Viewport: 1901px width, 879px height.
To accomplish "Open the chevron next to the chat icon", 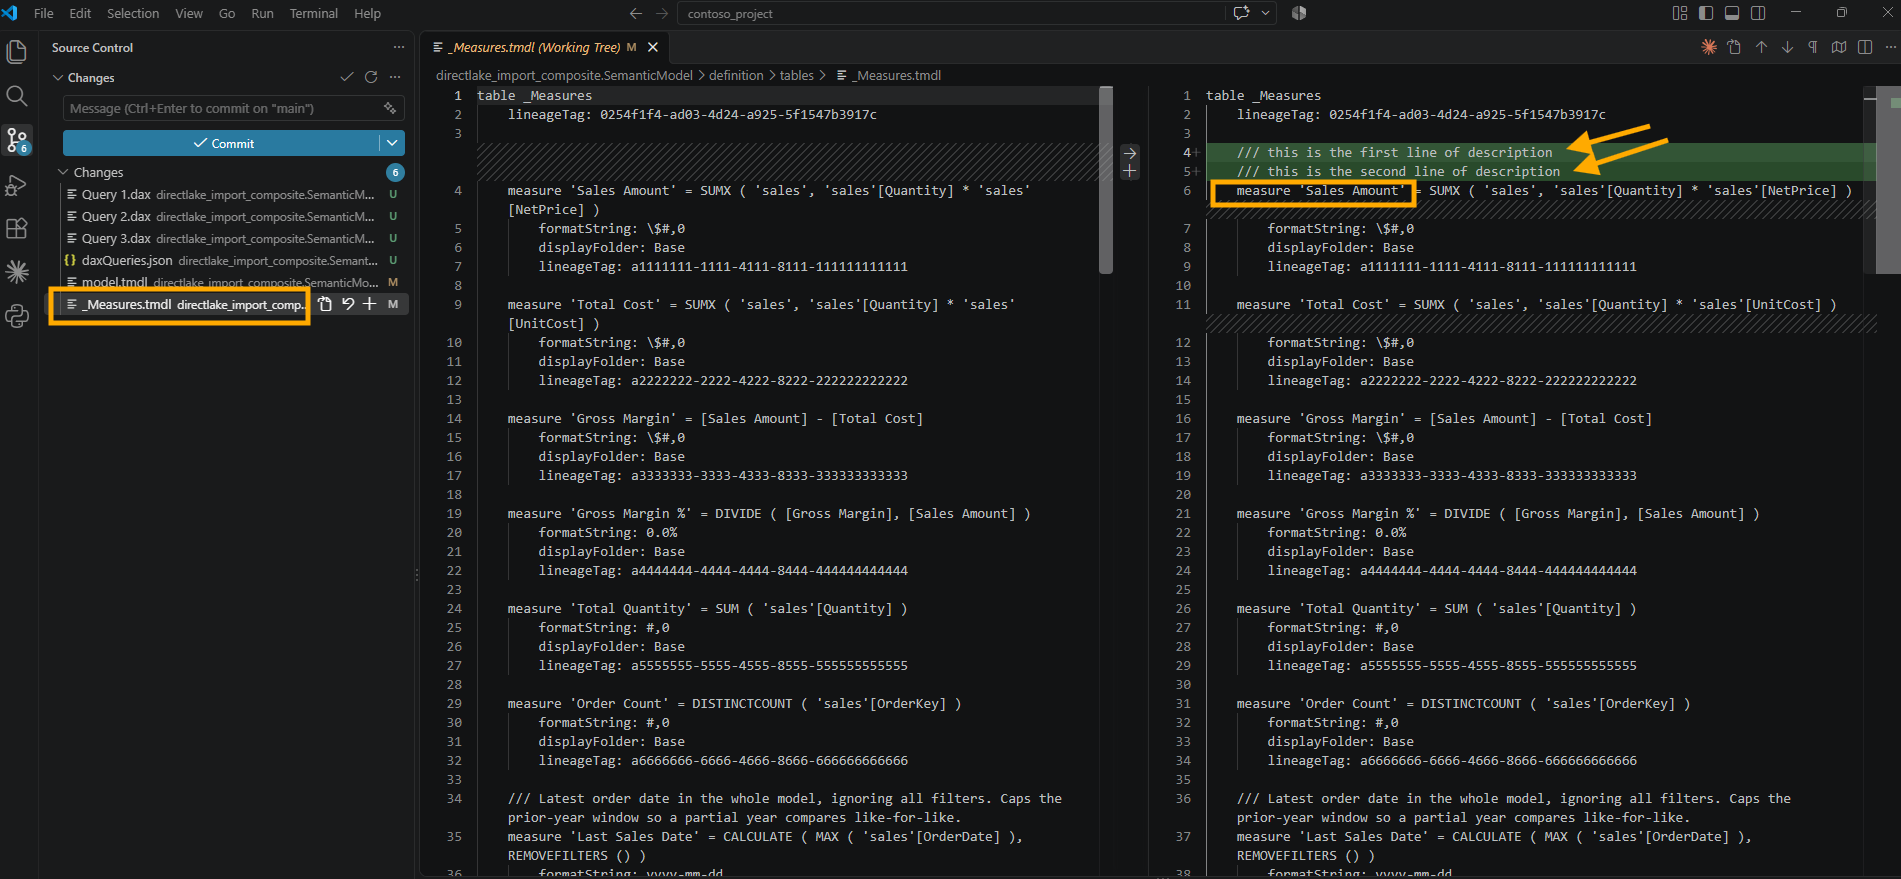I will pos(1265,13).
